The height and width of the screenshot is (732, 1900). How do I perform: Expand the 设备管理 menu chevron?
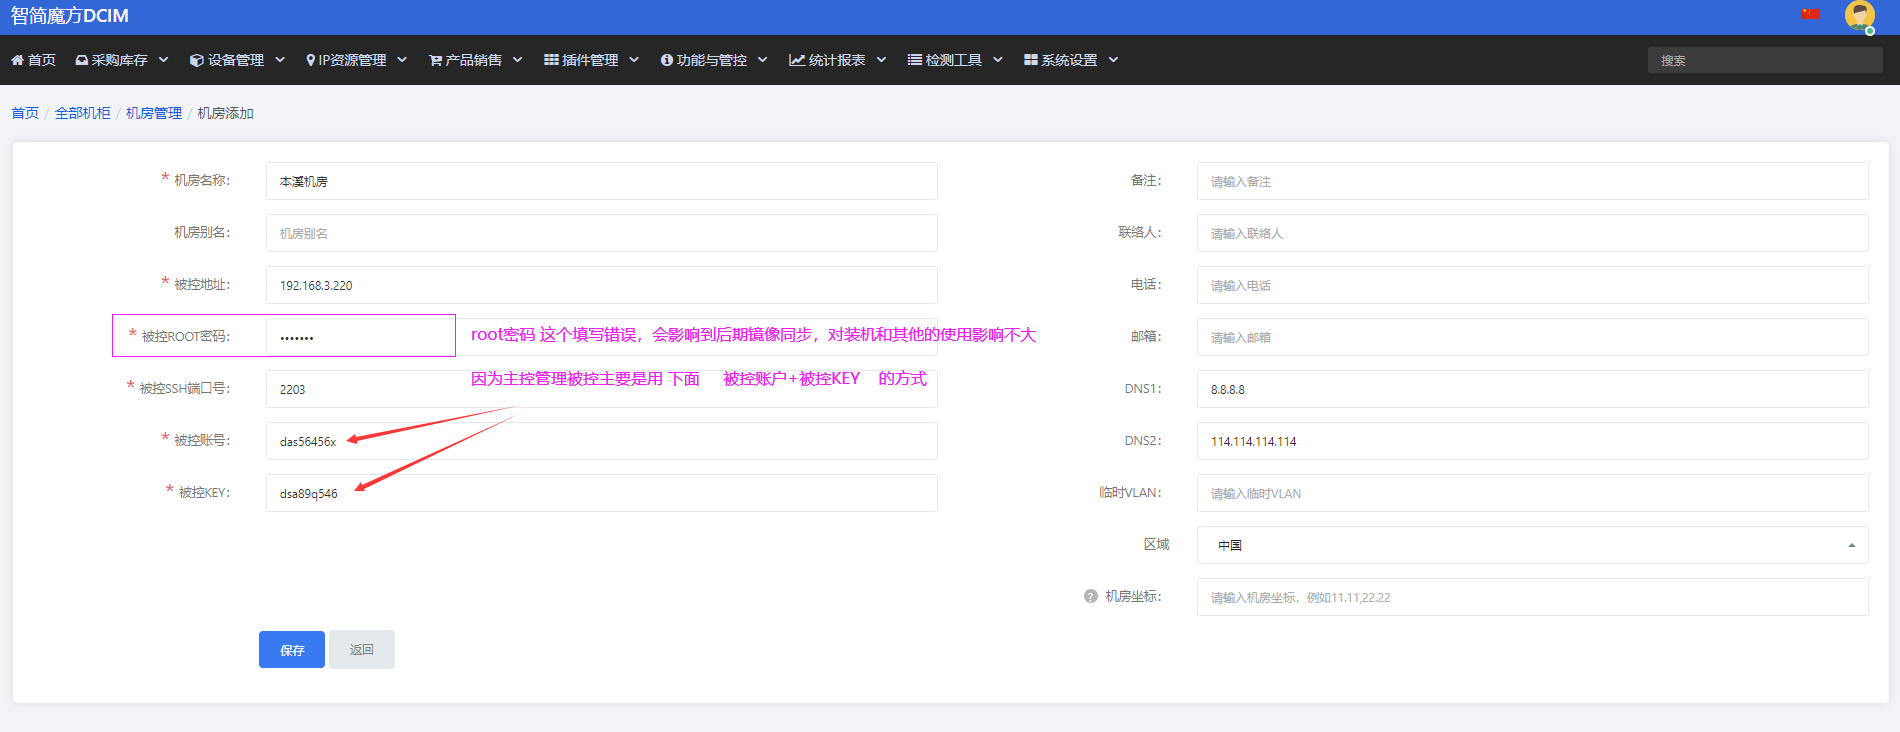pyautogui.click(x=280, y=60)
